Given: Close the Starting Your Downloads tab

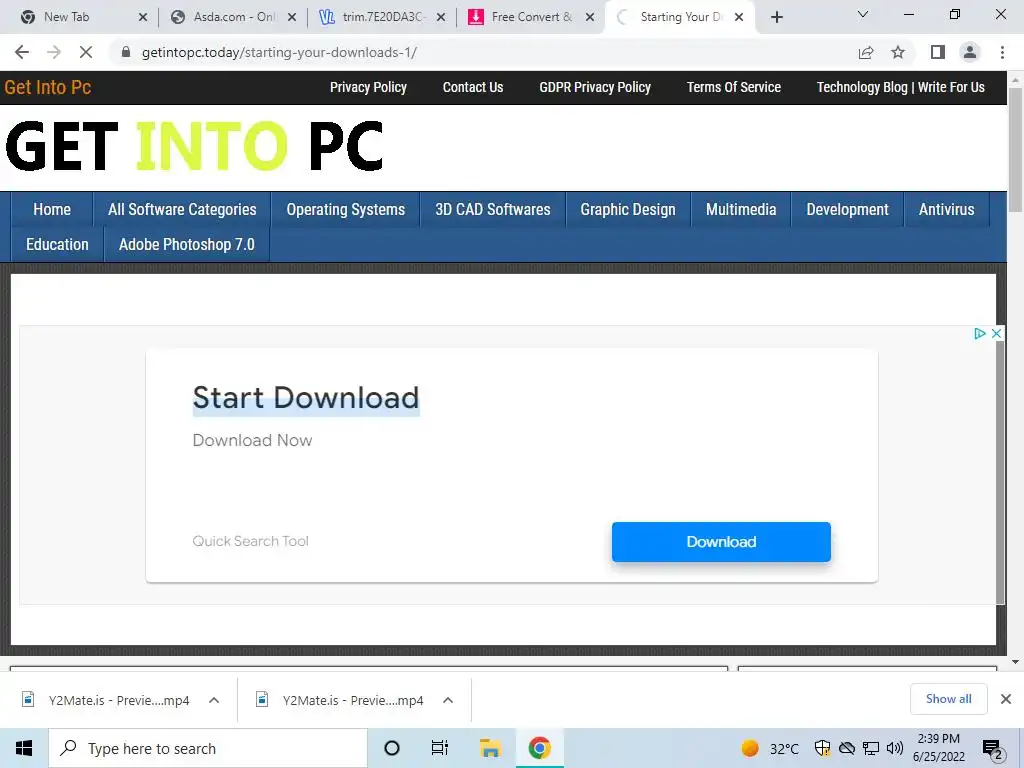Looking at the screenshot, I should click(x=739, y=17).
